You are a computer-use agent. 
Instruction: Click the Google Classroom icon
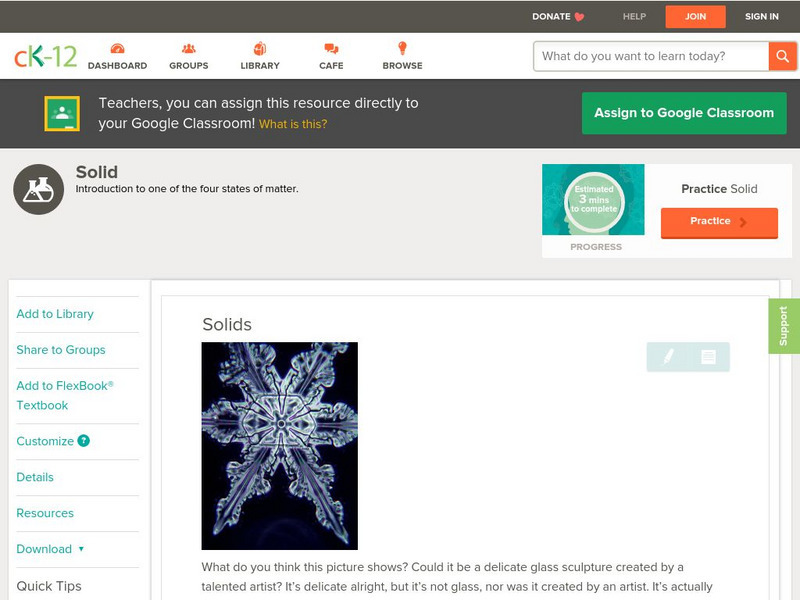[62, 113]
